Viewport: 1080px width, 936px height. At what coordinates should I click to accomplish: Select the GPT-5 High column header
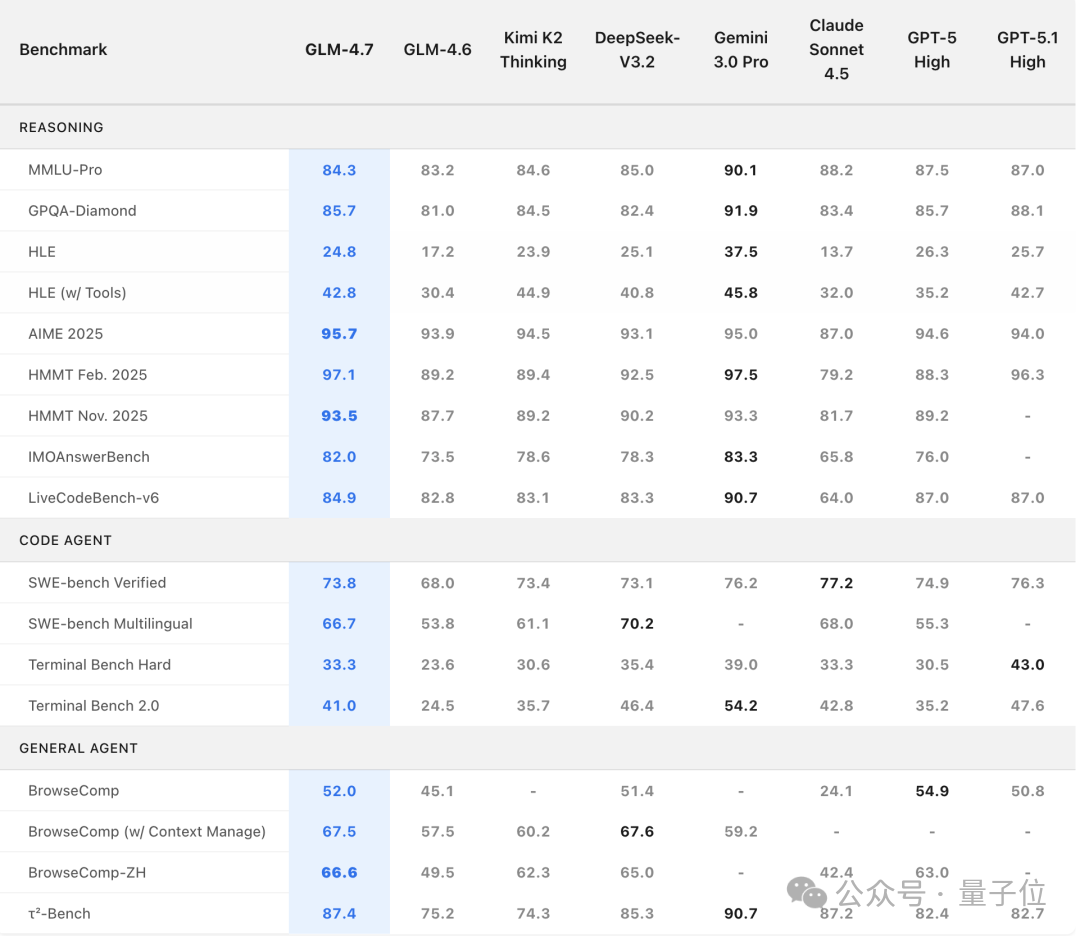point(932,50)
